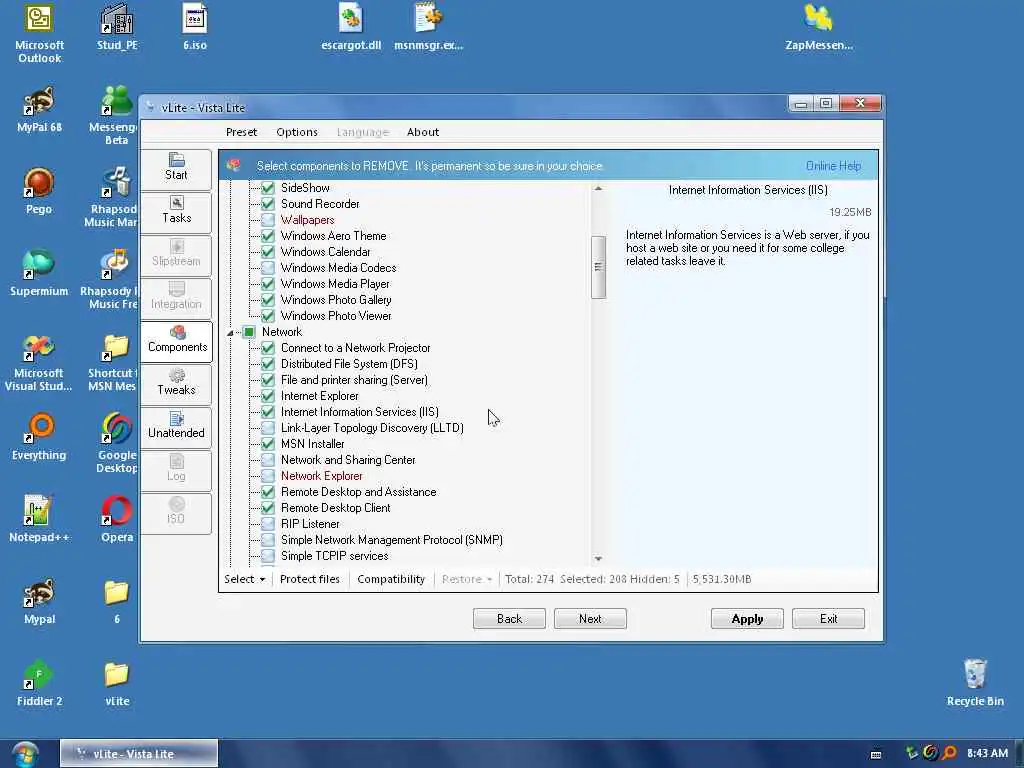The image size is (1024, 768).
Task: Toggle Windows Media Codecs checkbox
Action: pyautogui.click(x=268, y=268)
